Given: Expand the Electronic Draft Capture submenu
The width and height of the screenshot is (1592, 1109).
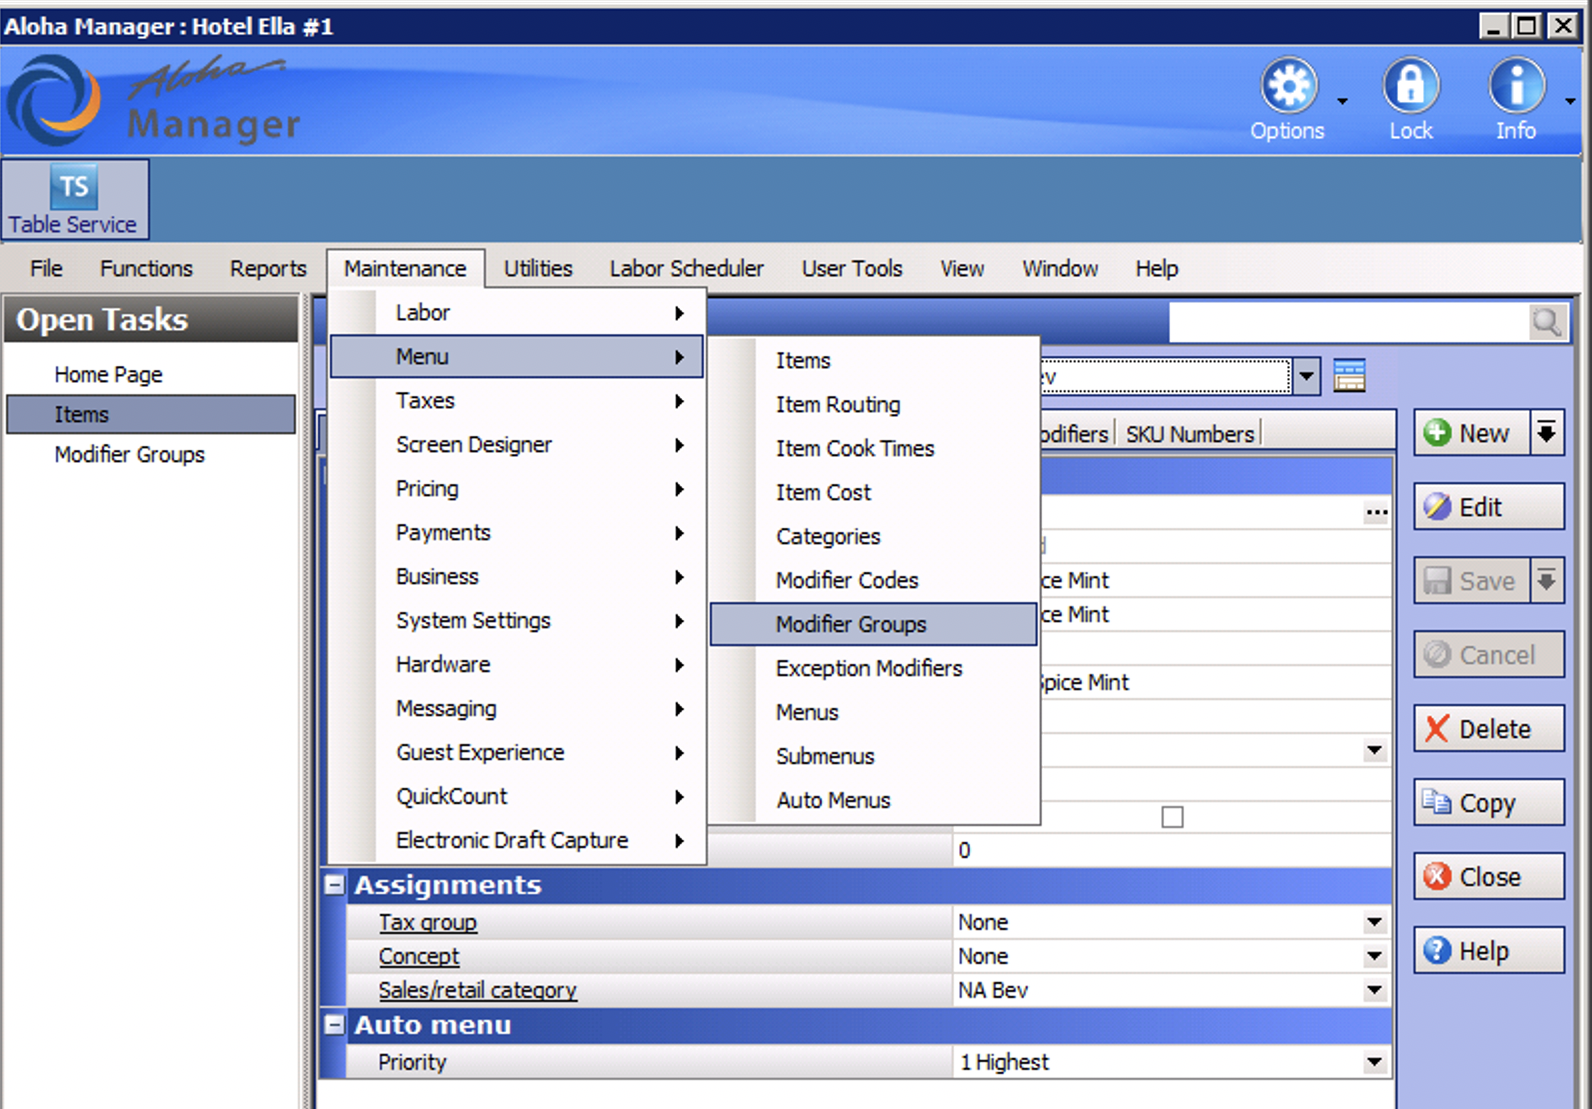Looking at the screenshot, I should point(517,841).
